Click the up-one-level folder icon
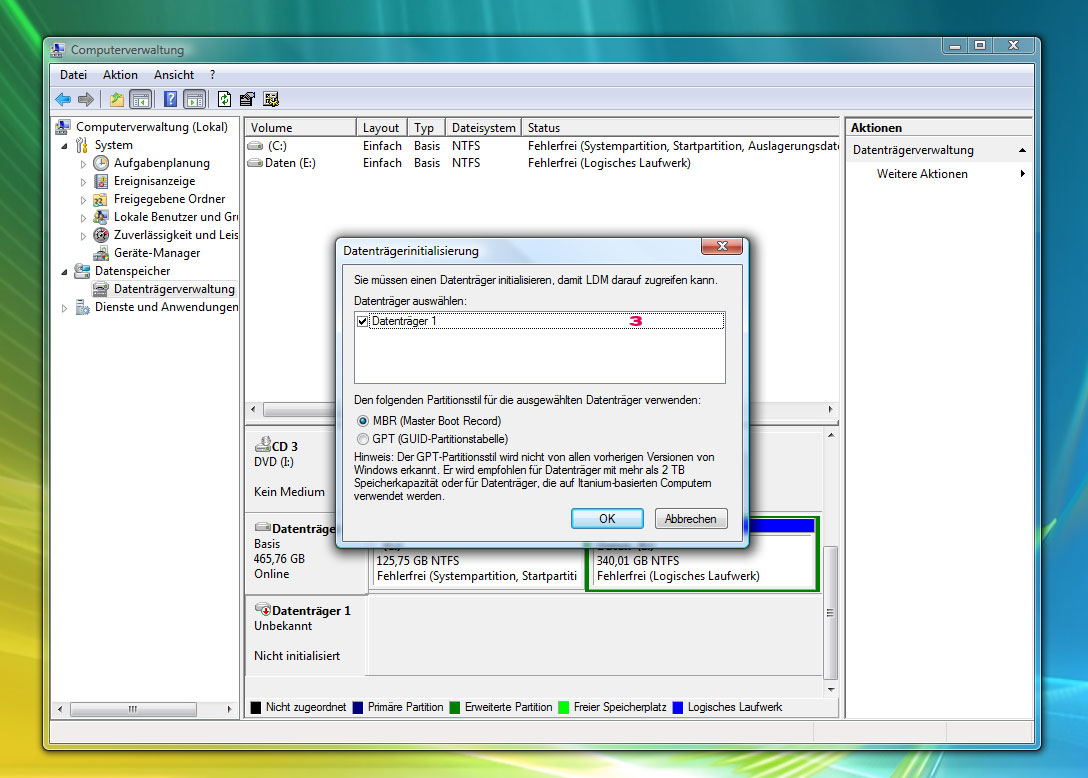Screen dimensions: 1088x778 pos(117,99)
